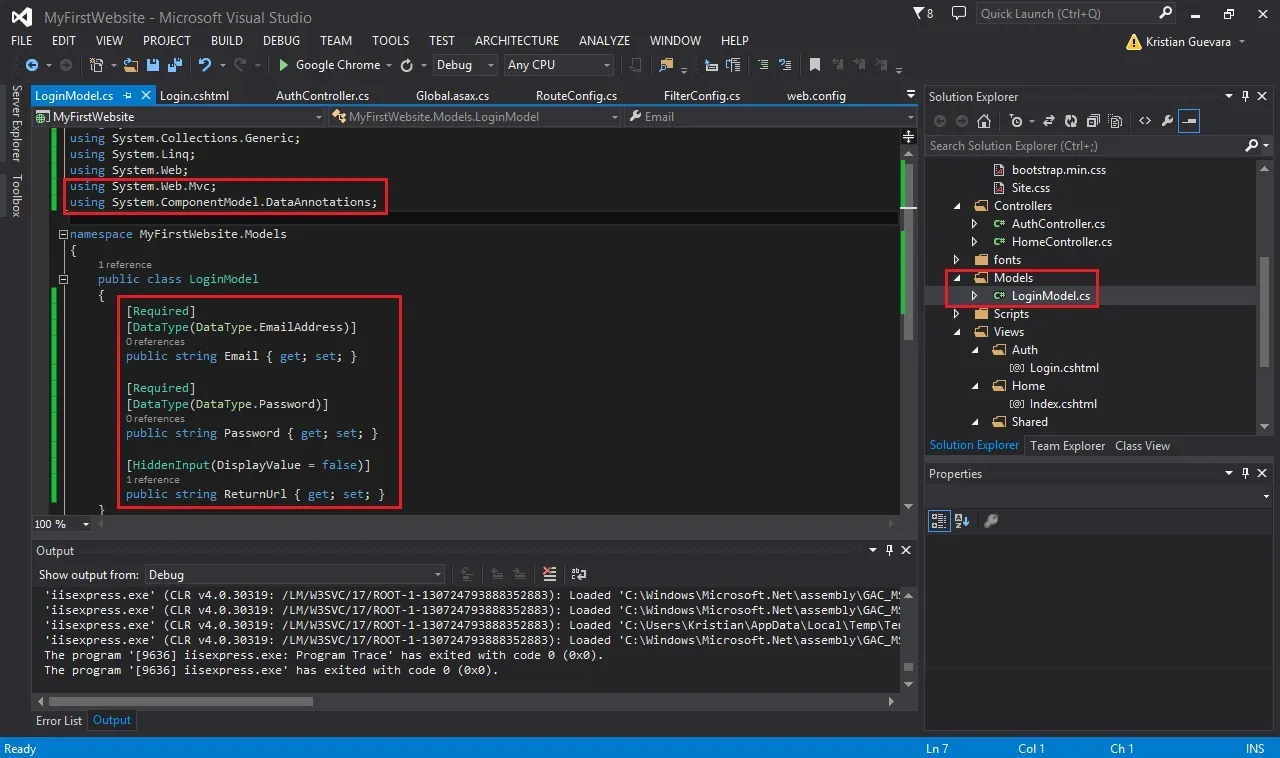Toggle auto-hide pin on Solution Explorer
The width and height of the screenshot is (1280, 758).
(x=1246, y=96)
